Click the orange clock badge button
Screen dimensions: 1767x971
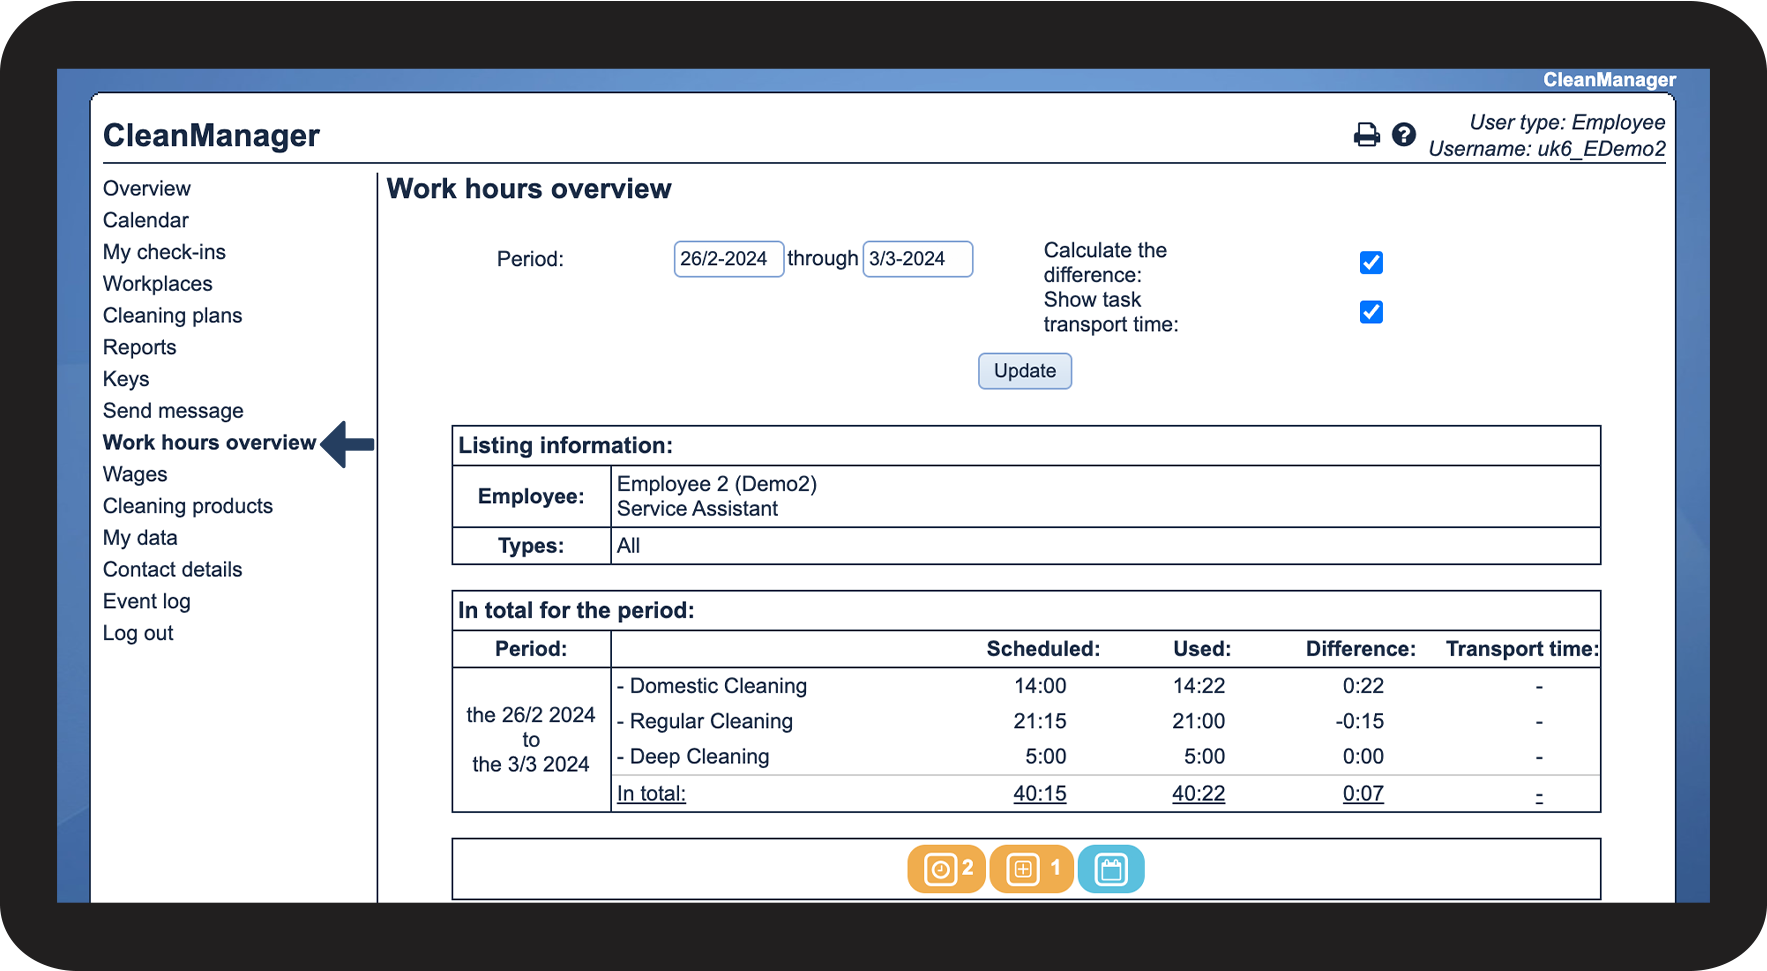coord(946,869)
